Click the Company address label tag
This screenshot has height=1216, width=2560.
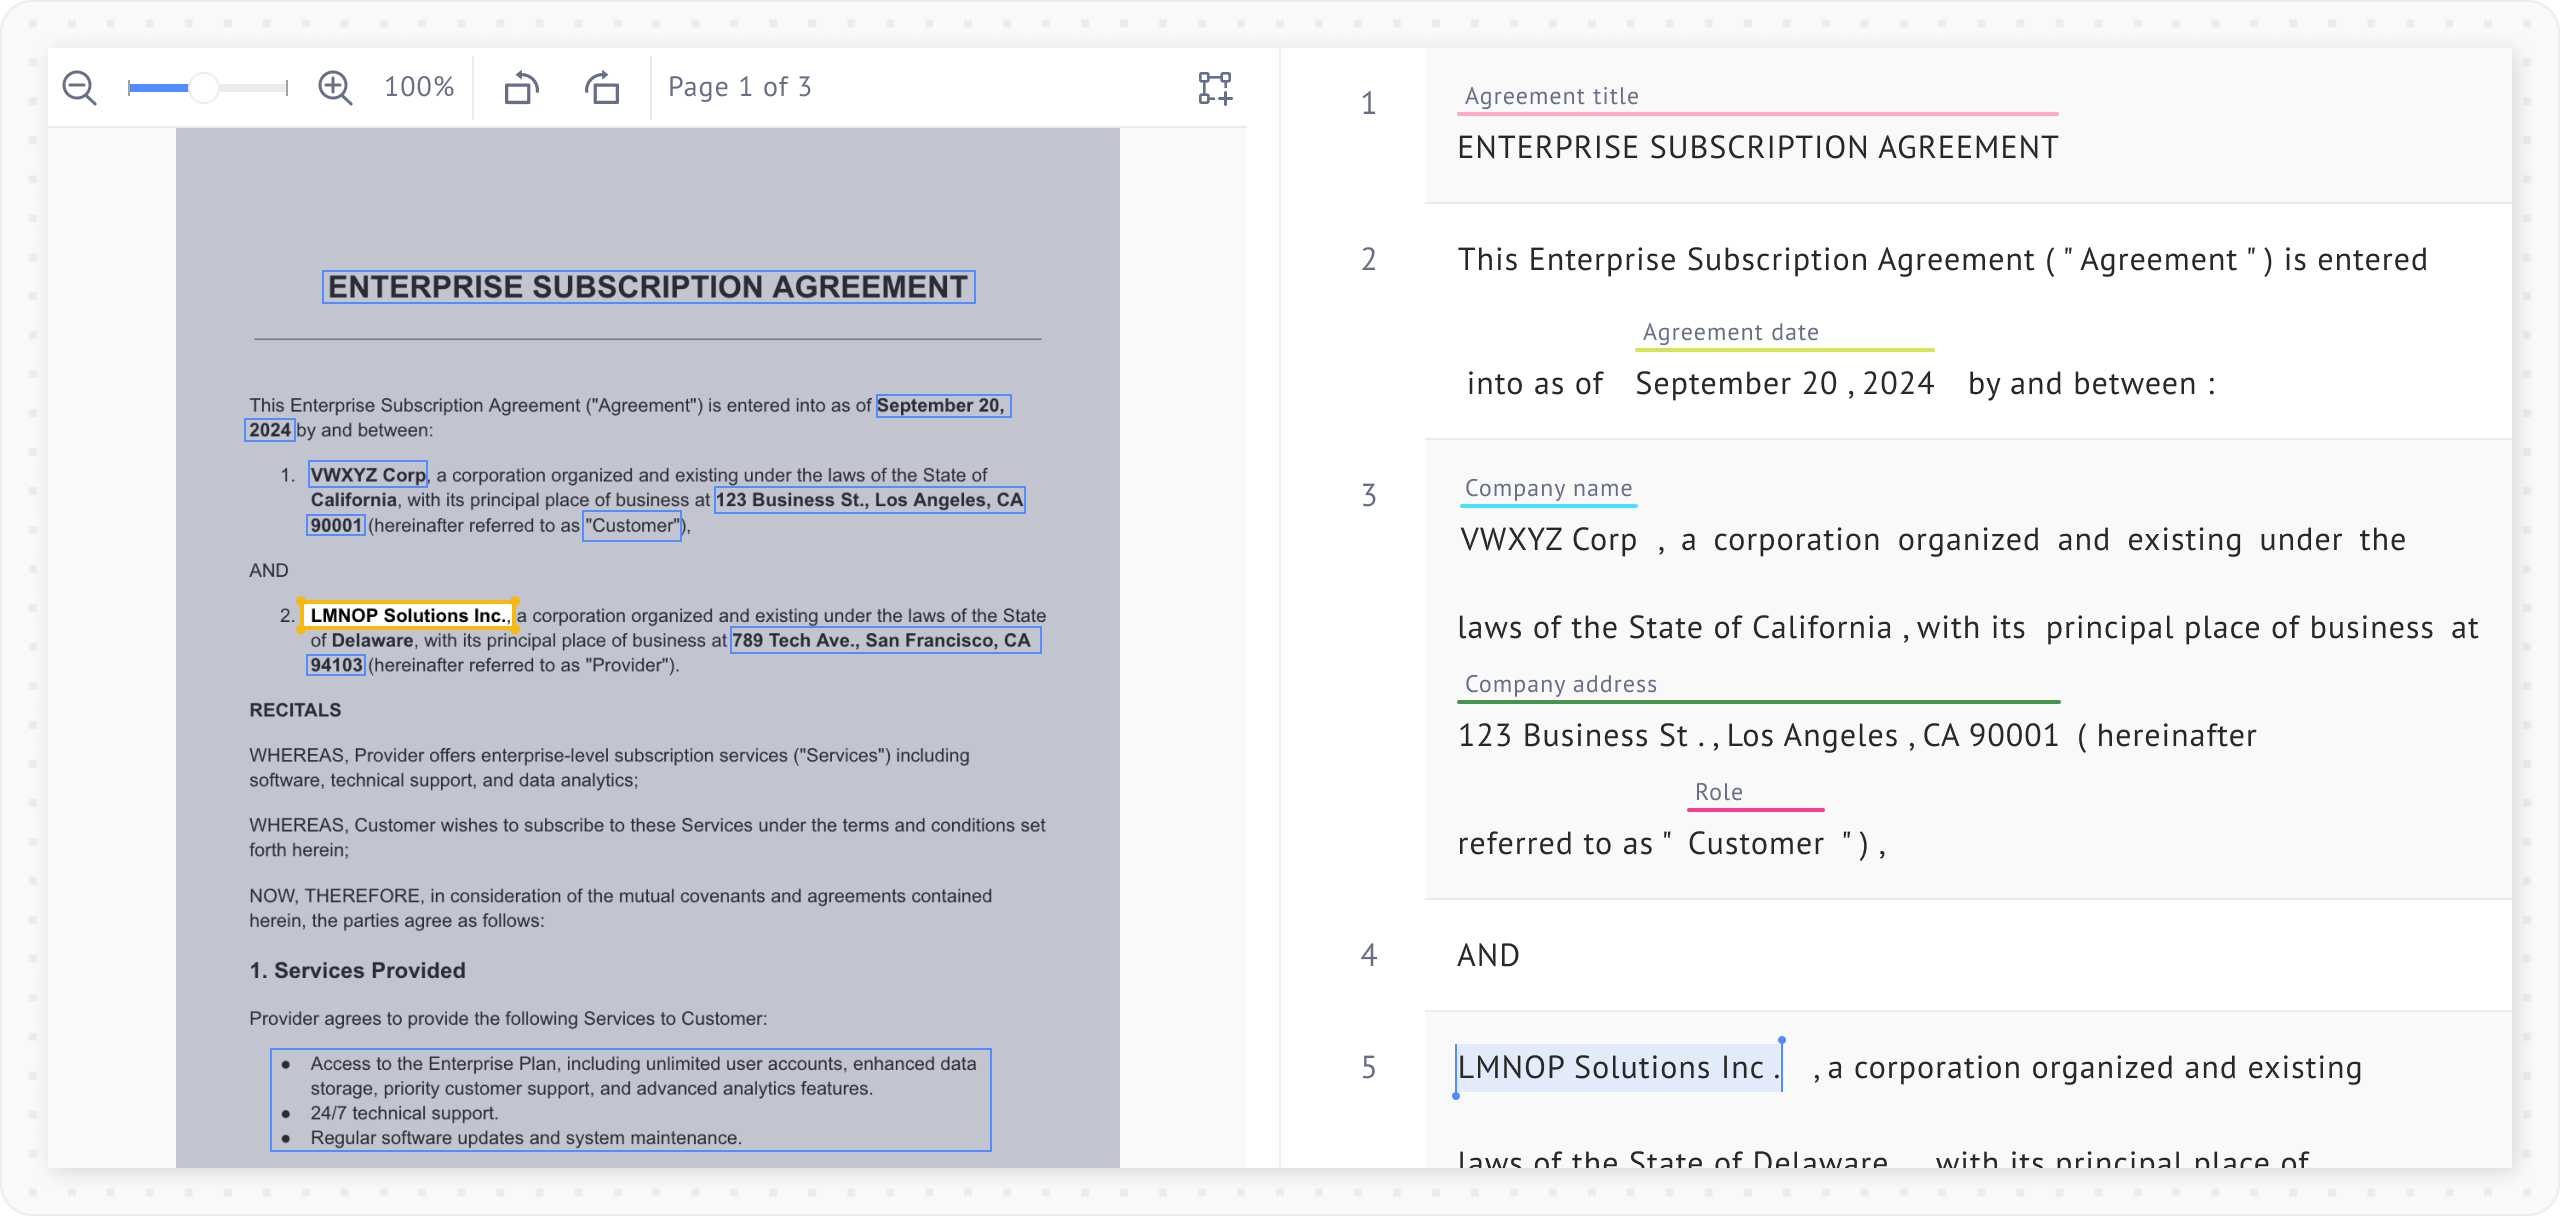1560,684
